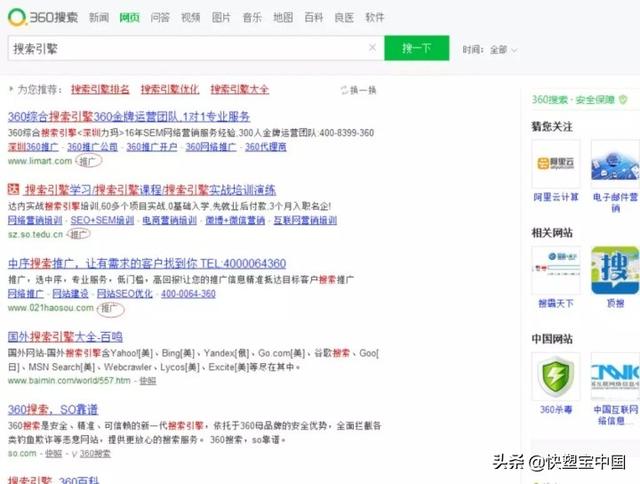Click the 网络营销培训 sublink

coord(35,220)
